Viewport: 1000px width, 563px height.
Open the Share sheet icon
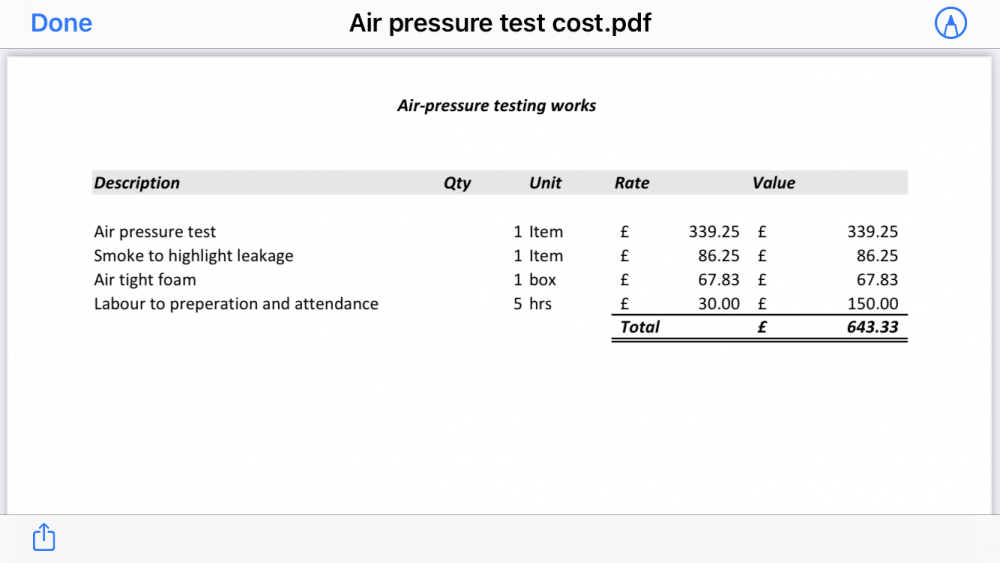pyautogui.click(x=44, y=537)
